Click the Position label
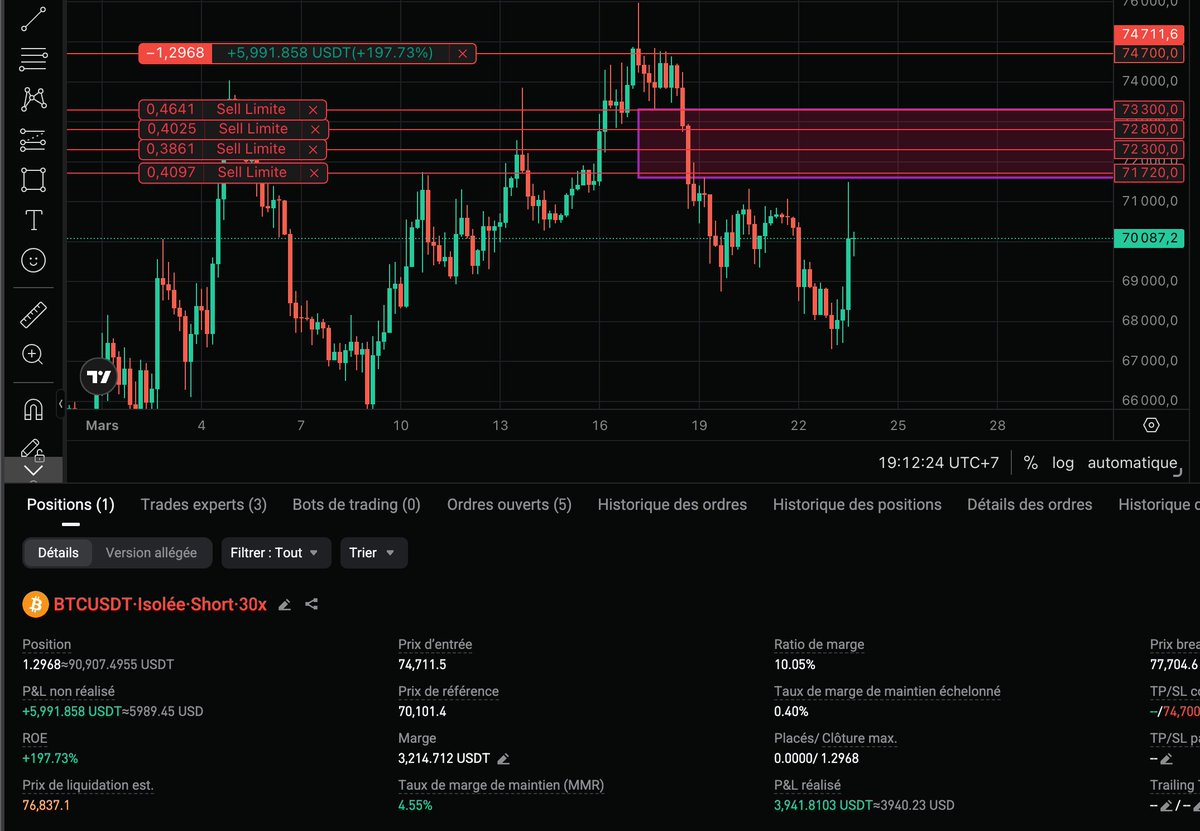This screenshot has height=831, width=1200. (47, 645)
